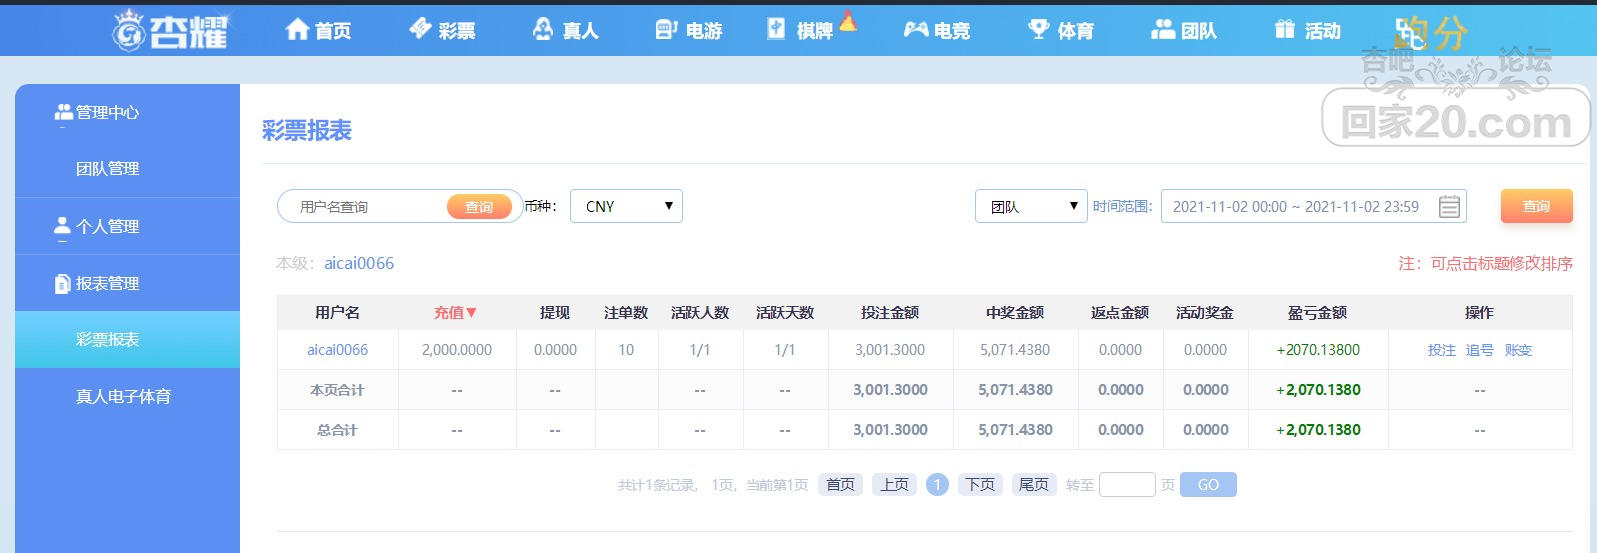Click the gamepad icon beside 电竞
Image resolution: width=1597 pixels, height=553 pixels.
[x=916, y=30]
